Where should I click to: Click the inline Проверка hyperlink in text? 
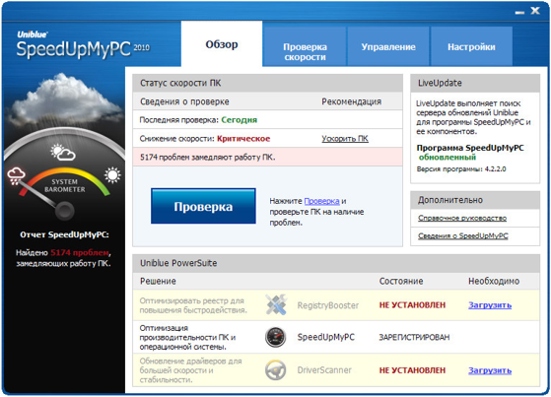click(322, 201)
